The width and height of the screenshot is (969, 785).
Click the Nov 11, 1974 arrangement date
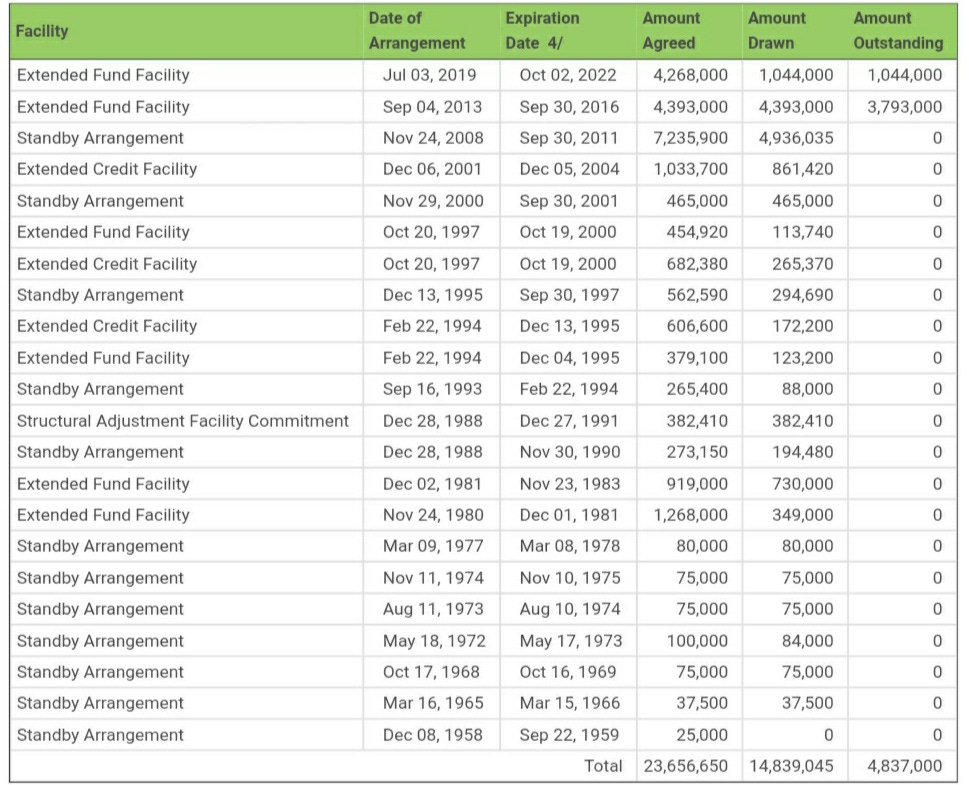tap(433, 578)
